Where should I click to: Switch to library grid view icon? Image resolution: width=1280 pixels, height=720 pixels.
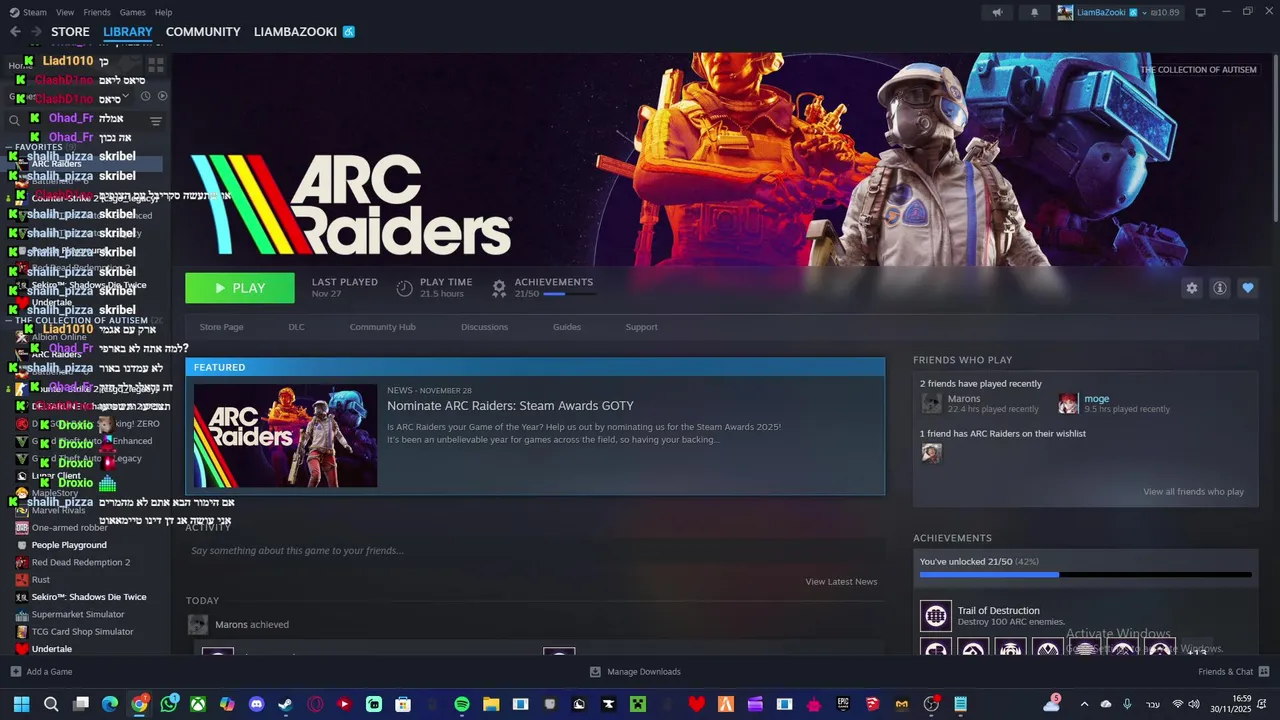pyautogui.click(x=156, y=64)
